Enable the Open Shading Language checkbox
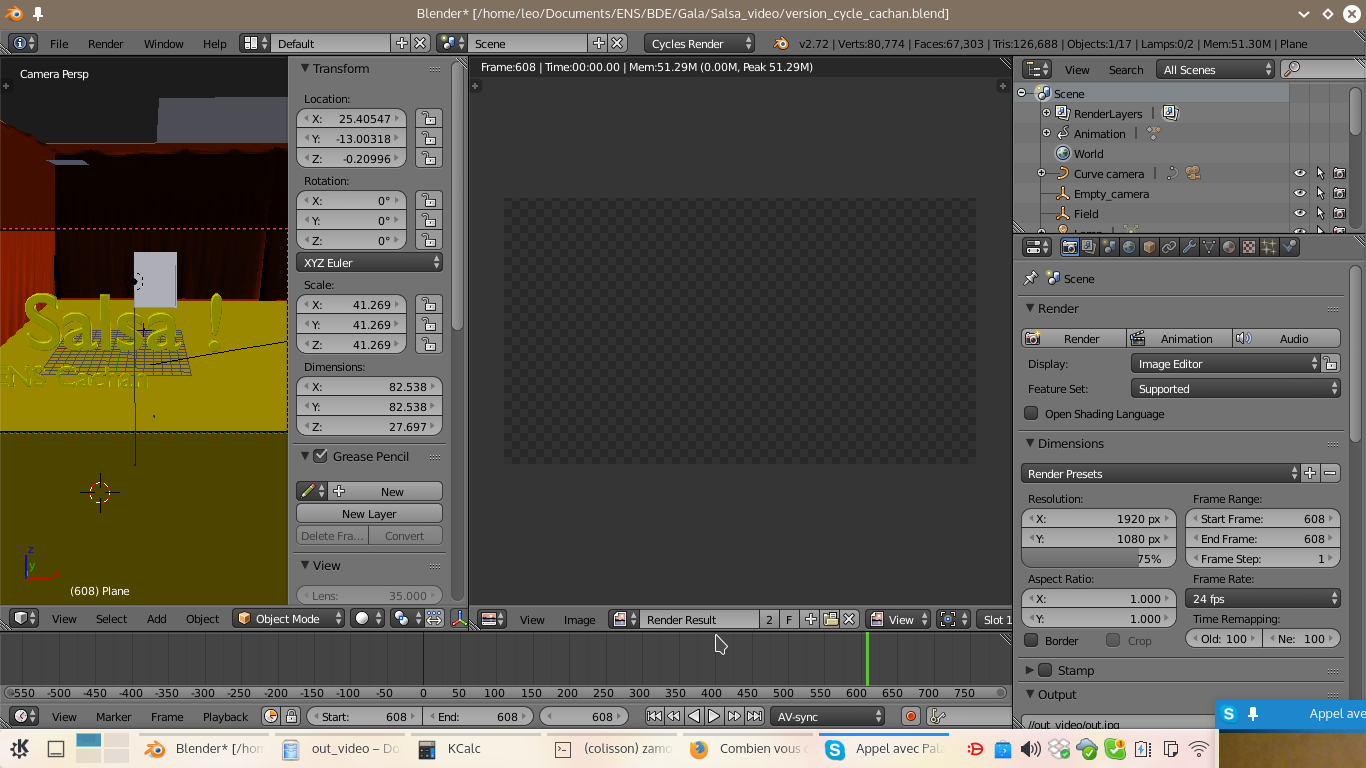The height and width of the screenshot is (768, 1366). click(x=1031, y=413)
